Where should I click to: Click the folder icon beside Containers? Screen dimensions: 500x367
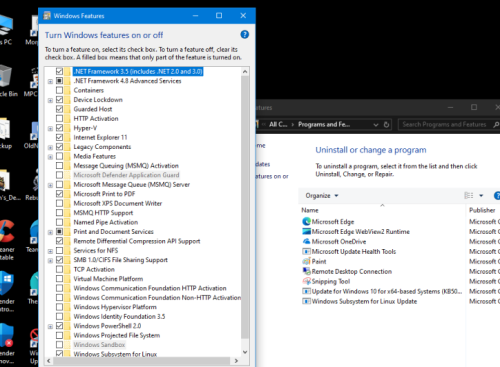click(x=67, y=90)
